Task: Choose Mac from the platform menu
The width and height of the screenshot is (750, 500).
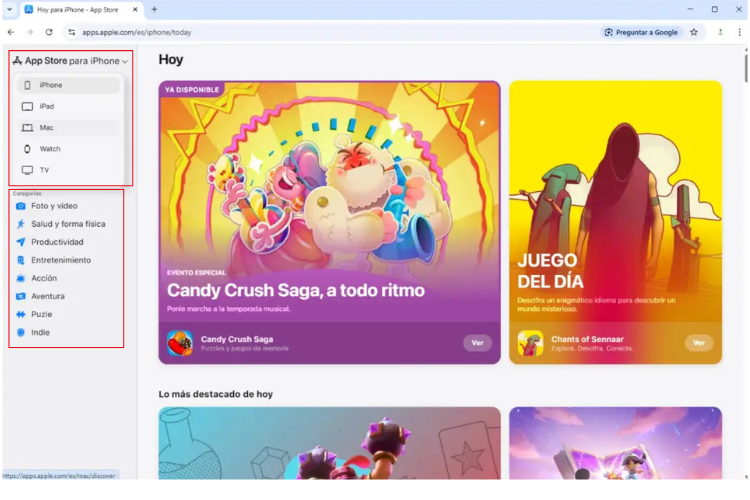Action: [47, 128]
